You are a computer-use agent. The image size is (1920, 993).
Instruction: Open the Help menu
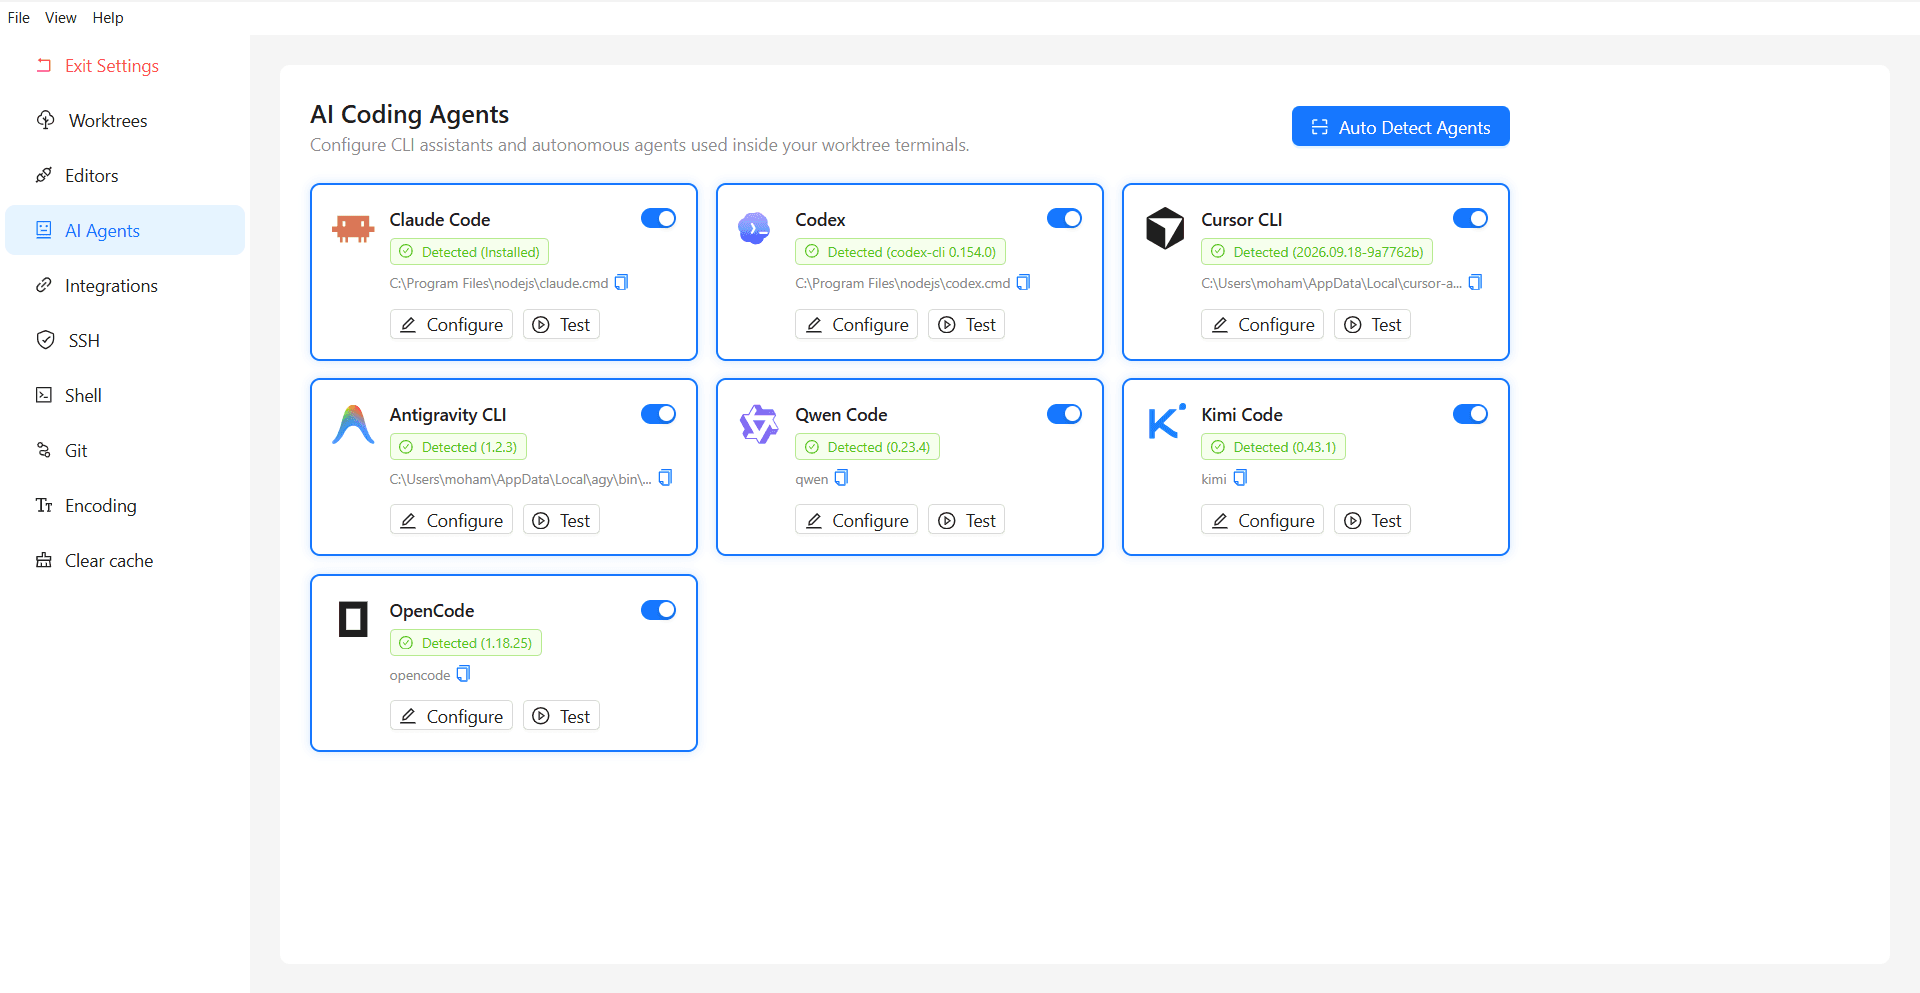(x=108, y=17)
